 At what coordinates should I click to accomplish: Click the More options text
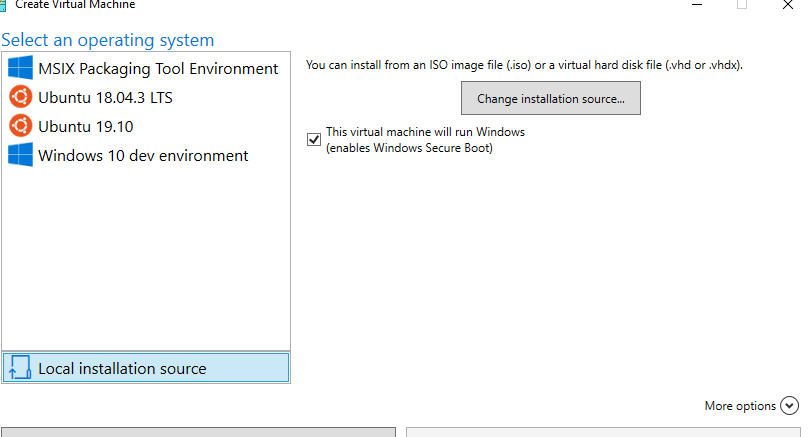pos(740,405)
